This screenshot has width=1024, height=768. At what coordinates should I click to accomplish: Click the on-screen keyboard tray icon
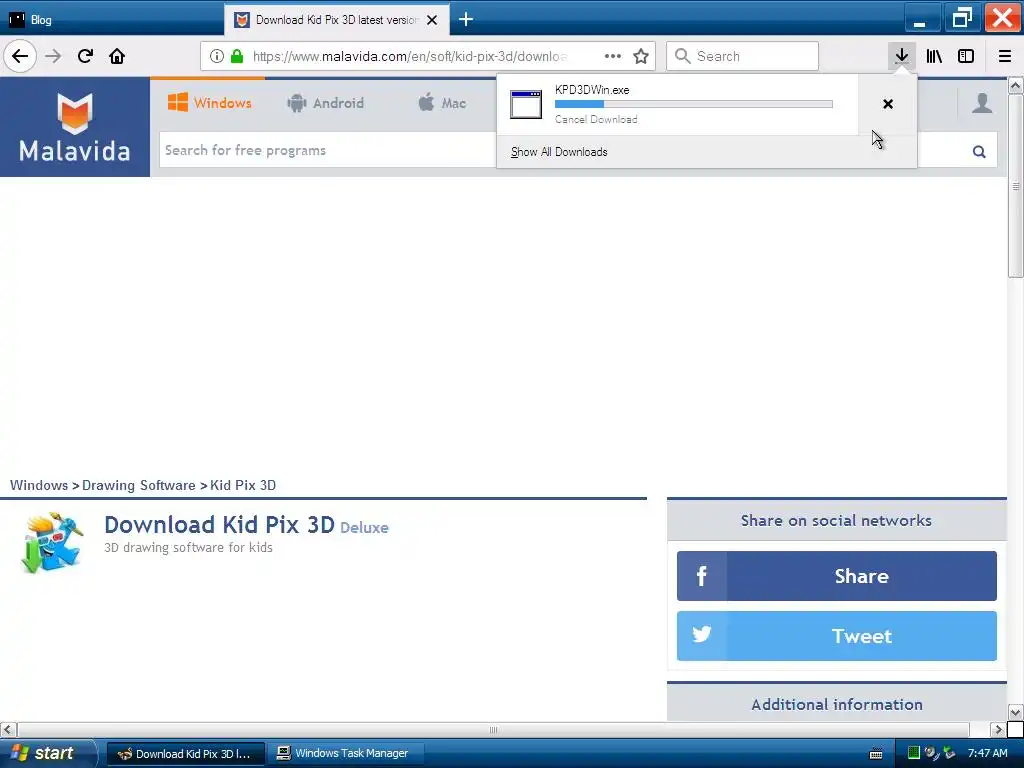pyautogui.click(x=876, y=754)
